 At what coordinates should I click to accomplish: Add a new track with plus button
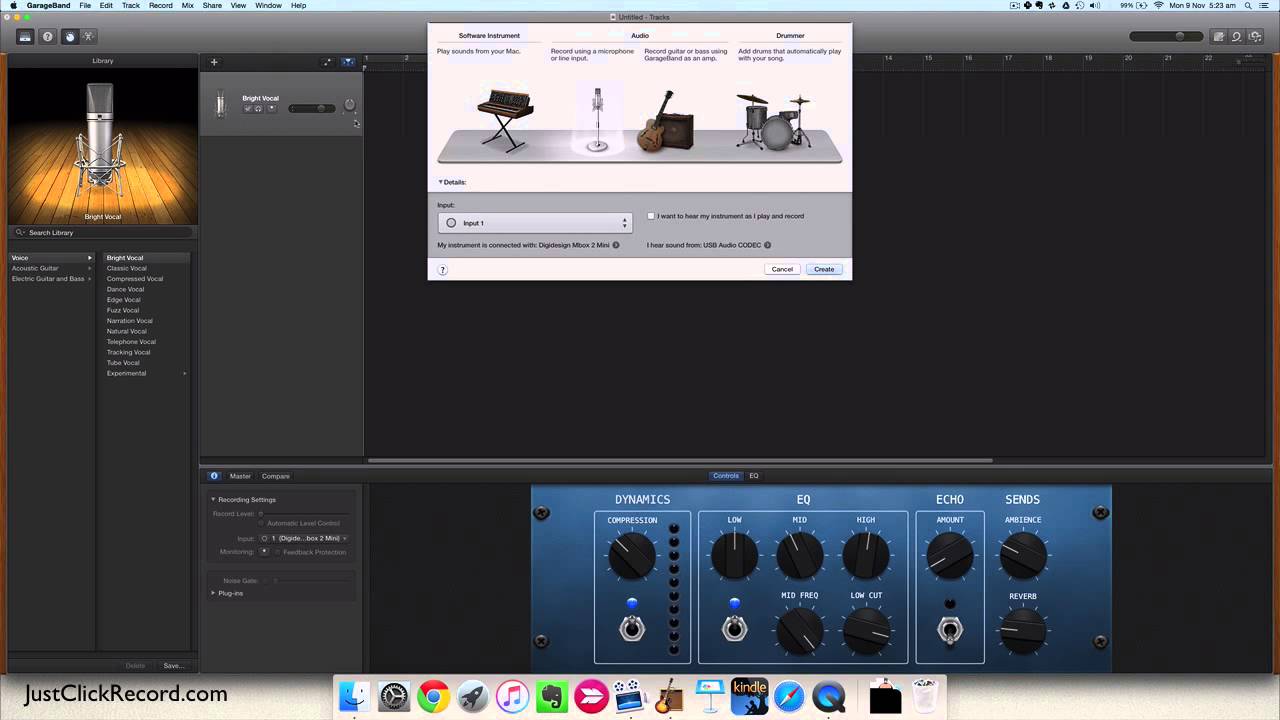[213, 62]
